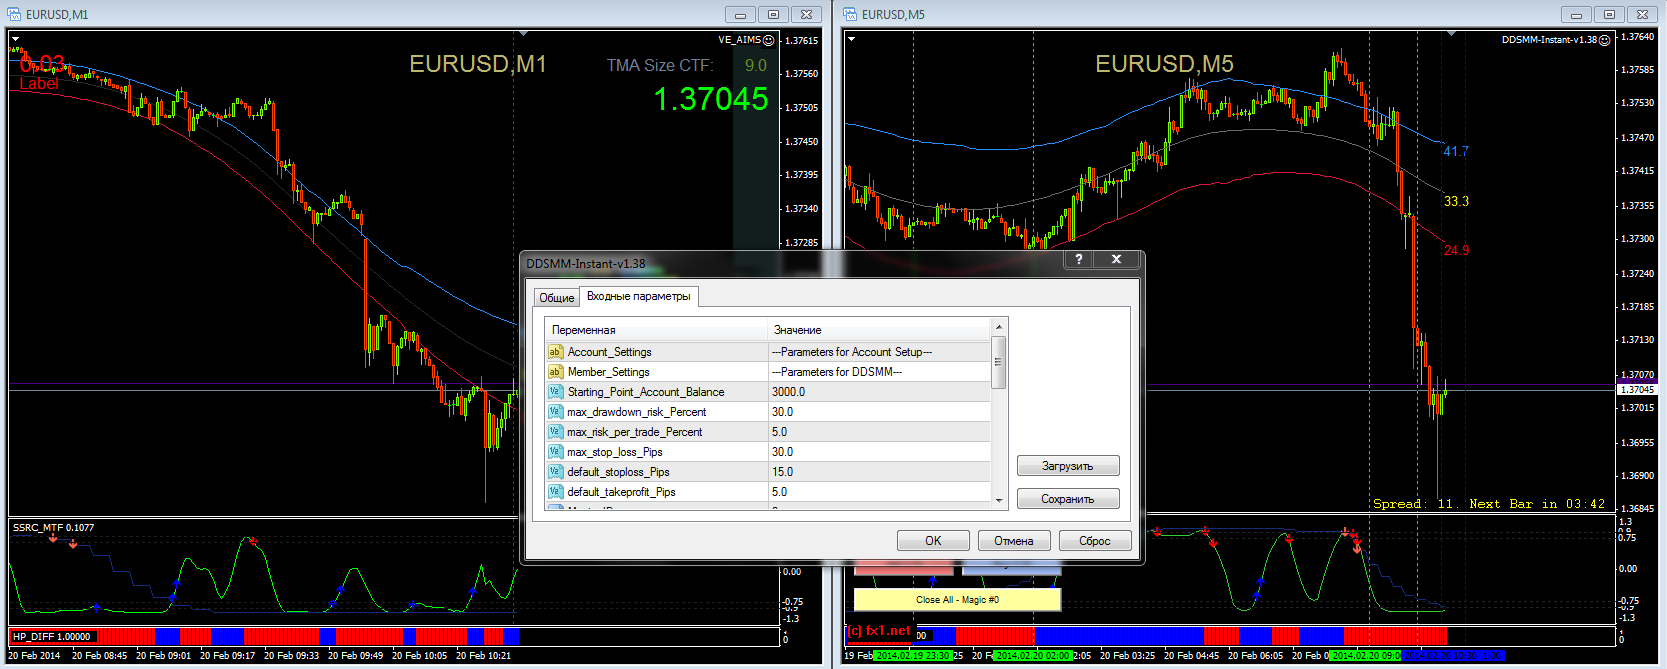Screen dimensions: 1667x669
Task: Click the Отмена button
Action: point(1014,541)
